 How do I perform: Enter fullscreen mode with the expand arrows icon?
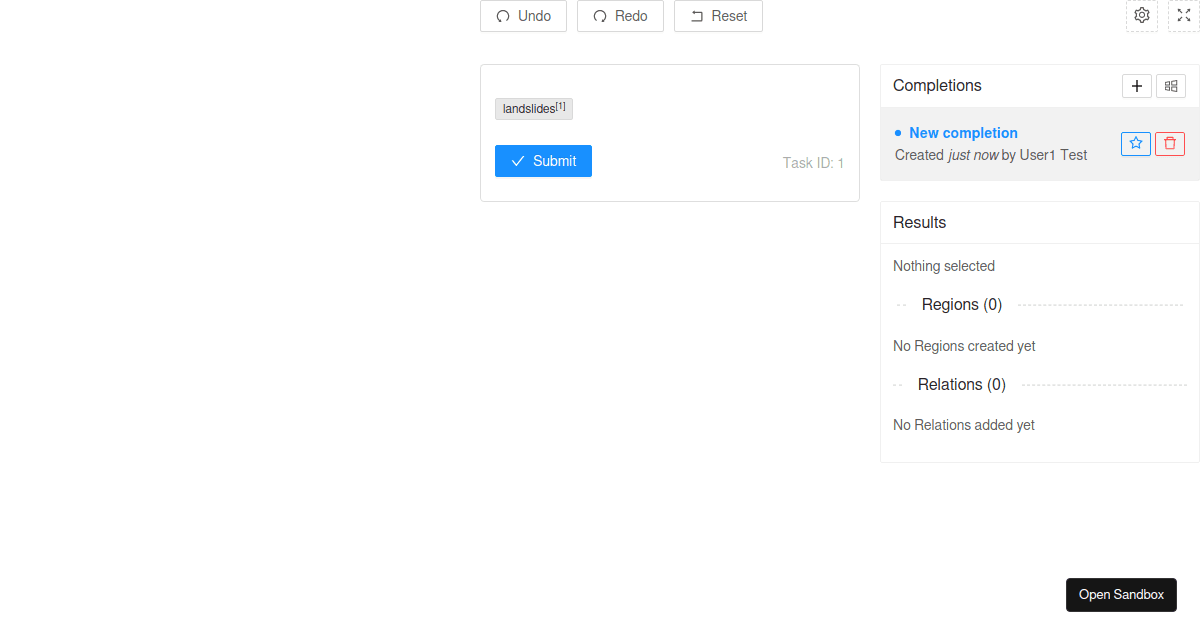click(x=1184, y=15)
